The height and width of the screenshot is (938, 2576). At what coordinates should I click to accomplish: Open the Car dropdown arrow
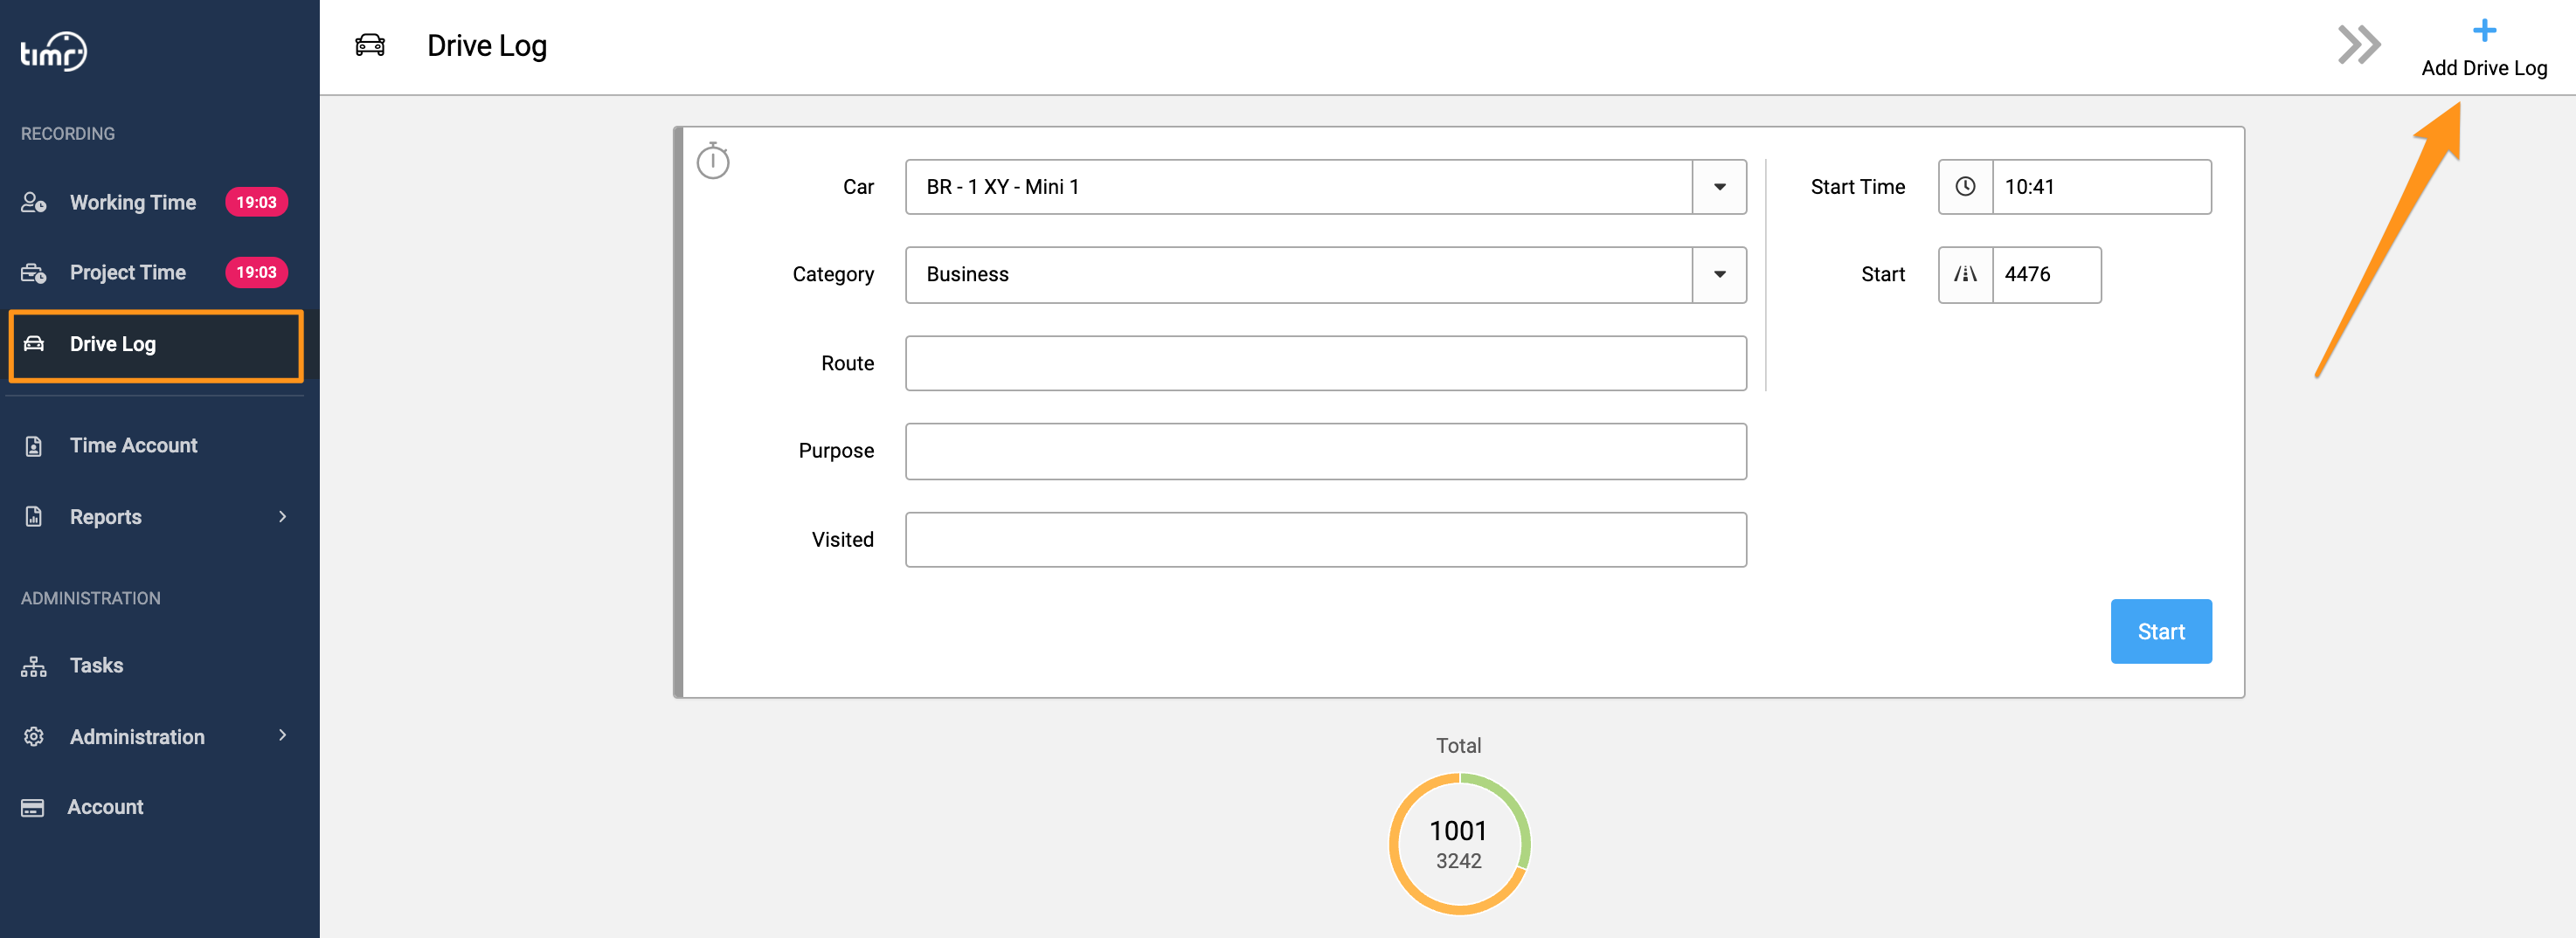tap(1719, 187)
